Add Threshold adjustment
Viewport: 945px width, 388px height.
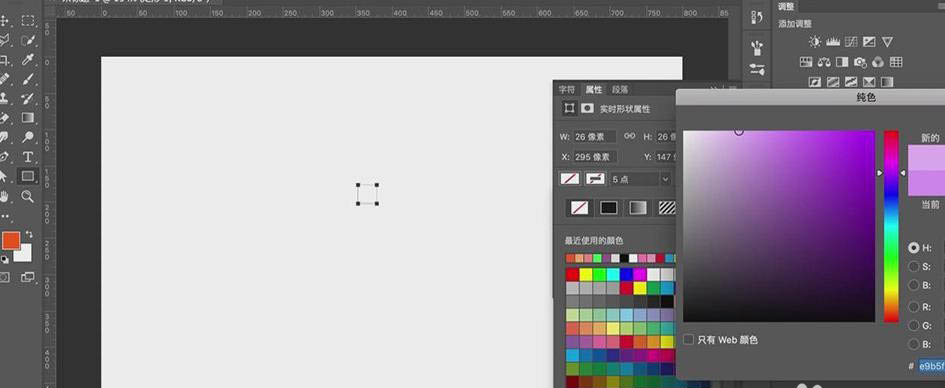tap(851, 81)
